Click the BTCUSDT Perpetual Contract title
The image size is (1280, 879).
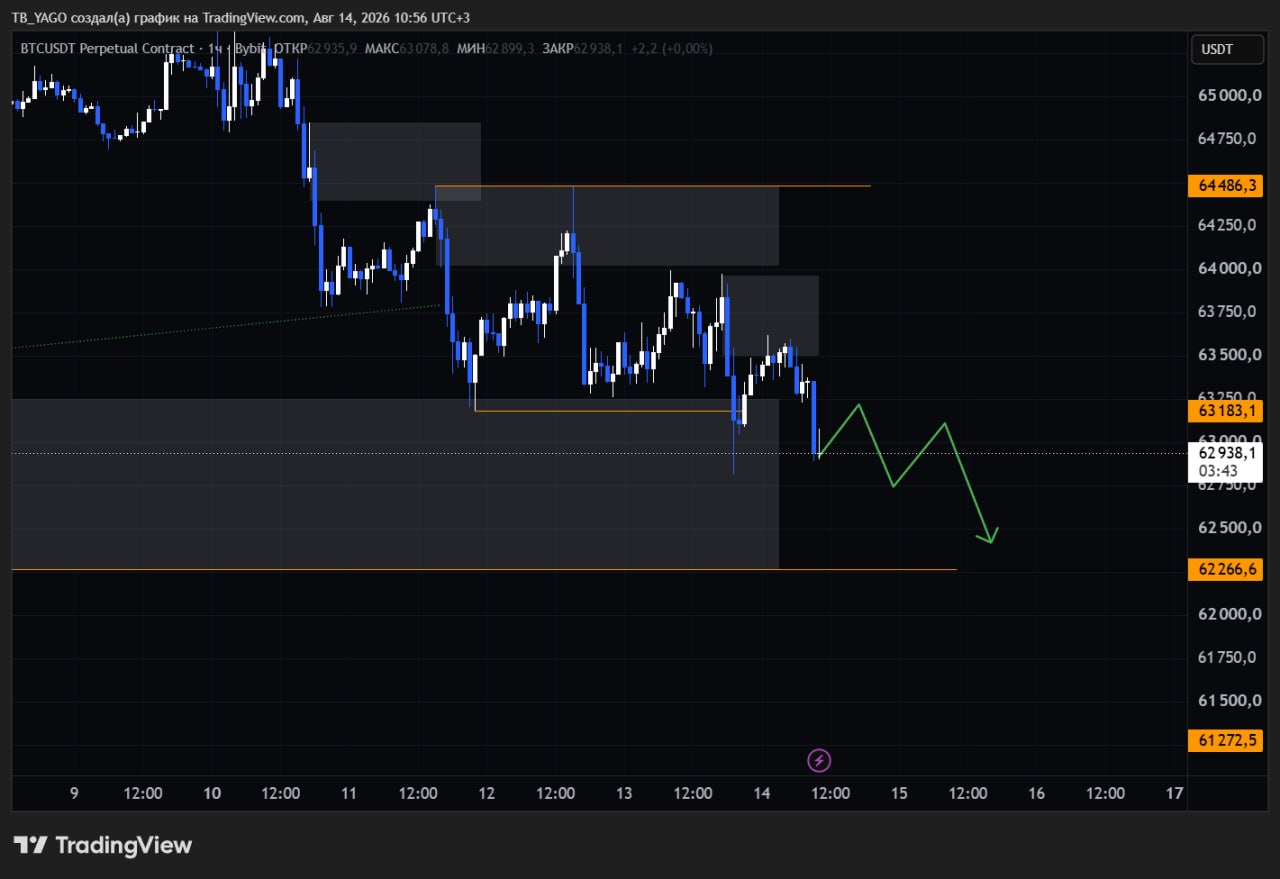tap(107, 49)
